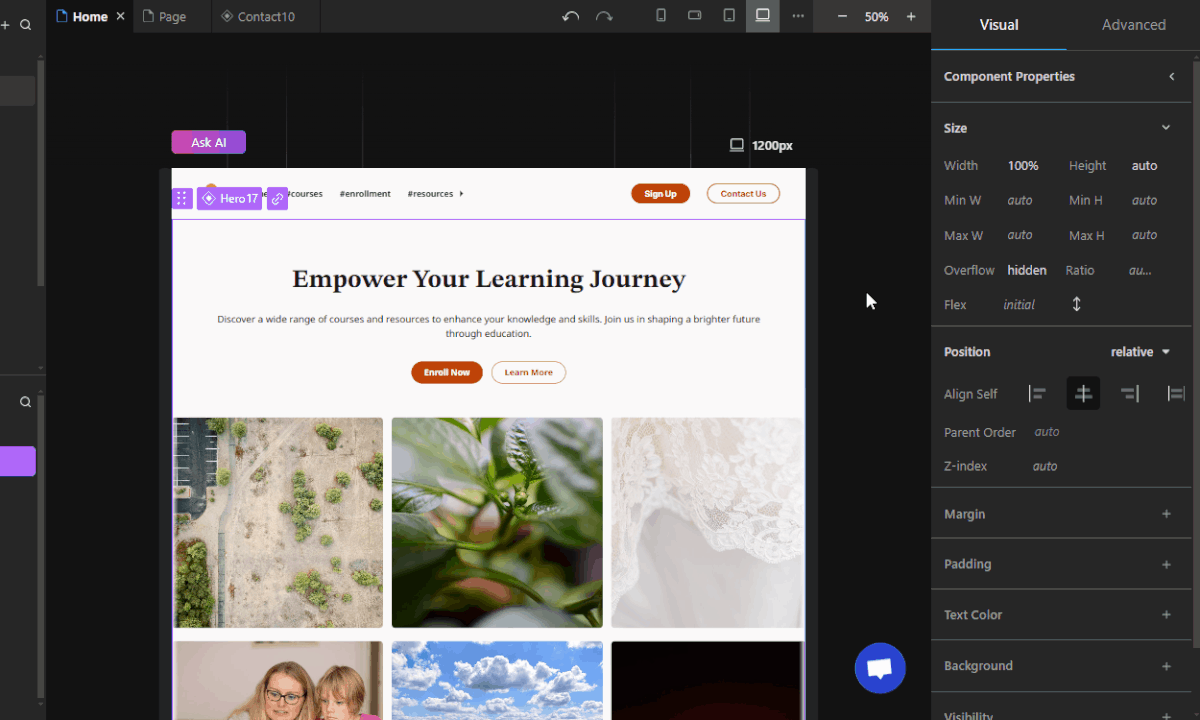Select the aerial desert photo thumbnail
The width and height of the screenshot is (1200, 720).
278,523
